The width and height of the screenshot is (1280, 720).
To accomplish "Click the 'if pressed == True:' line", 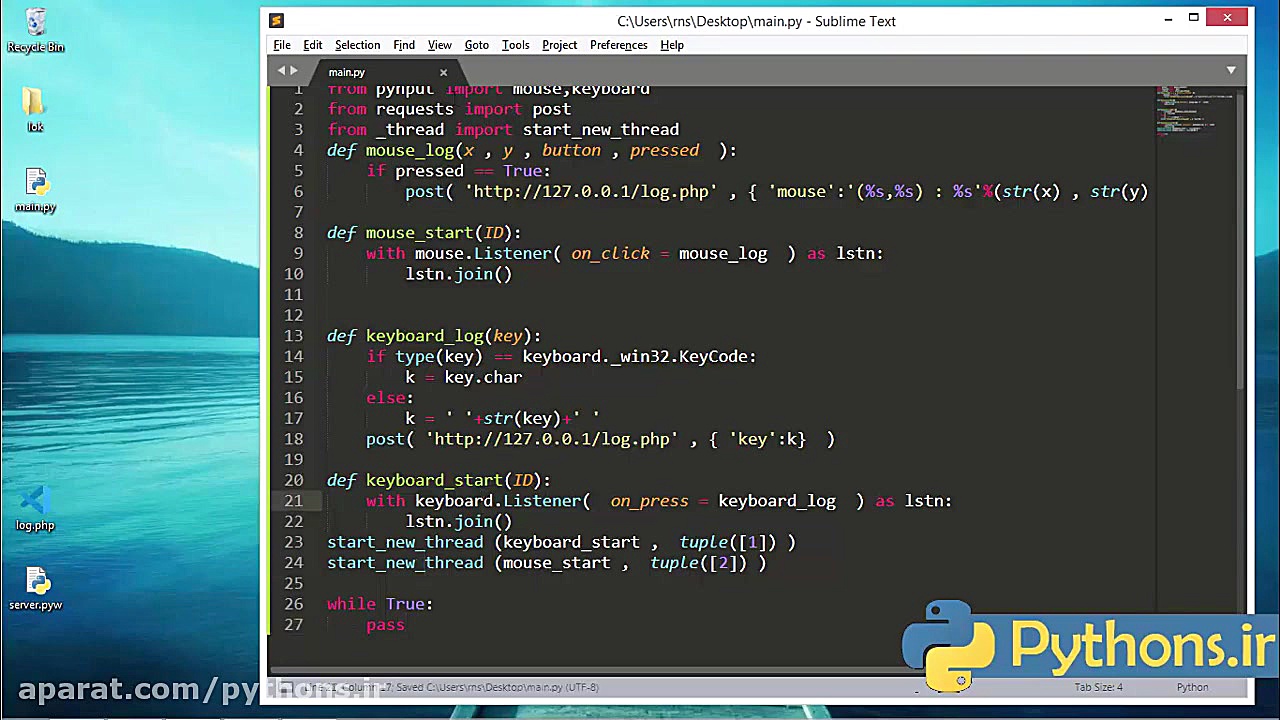I will [458, 171].
